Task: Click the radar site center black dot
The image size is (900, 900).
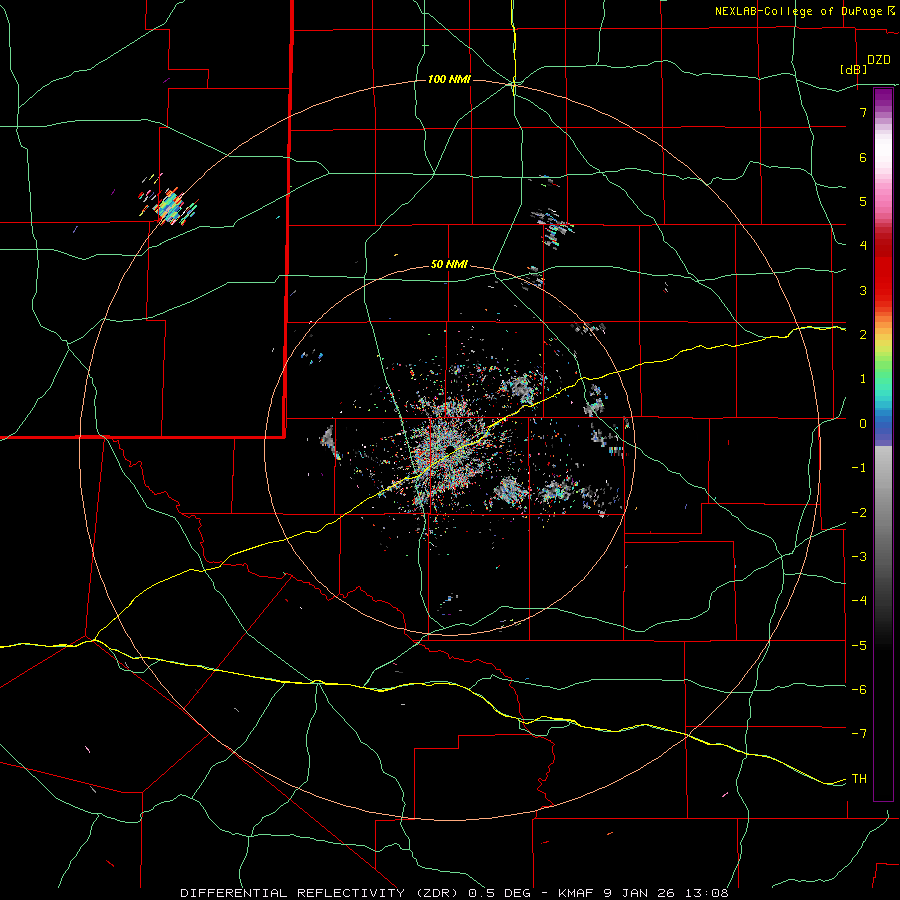Action: point(451,448)
